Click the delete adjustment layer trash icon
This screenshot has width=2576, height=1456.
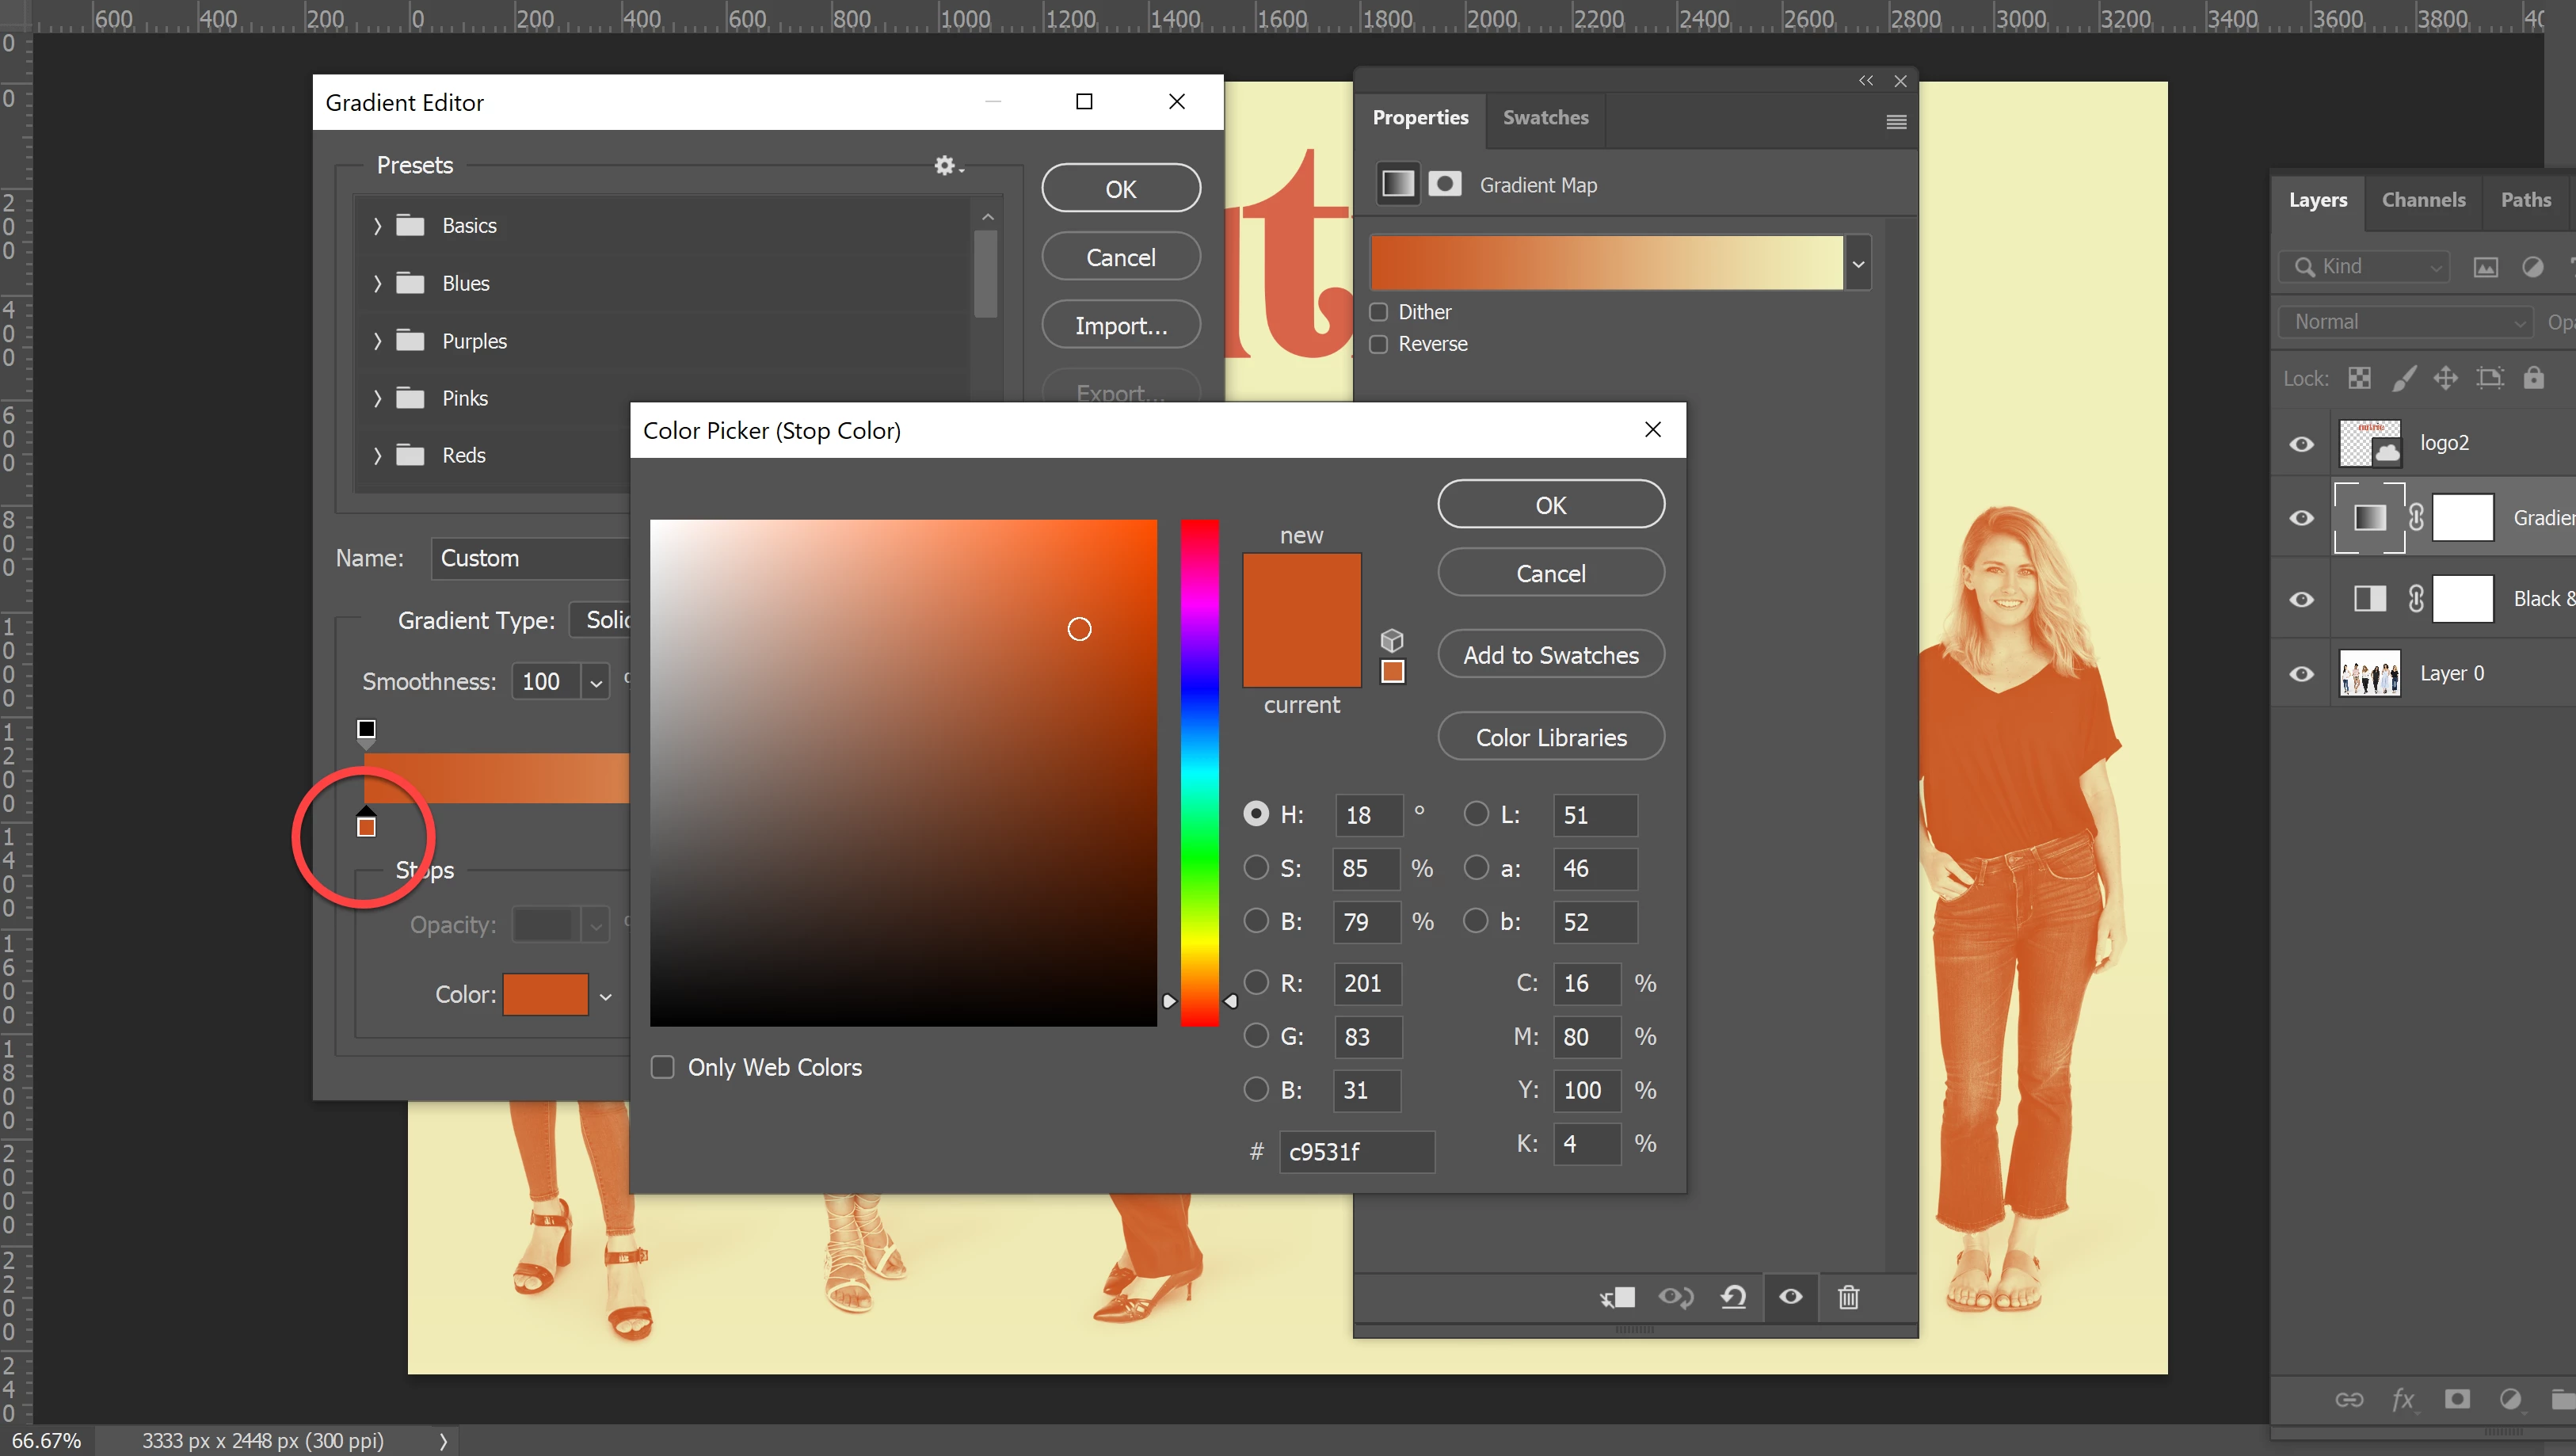pos(1848,1297)
